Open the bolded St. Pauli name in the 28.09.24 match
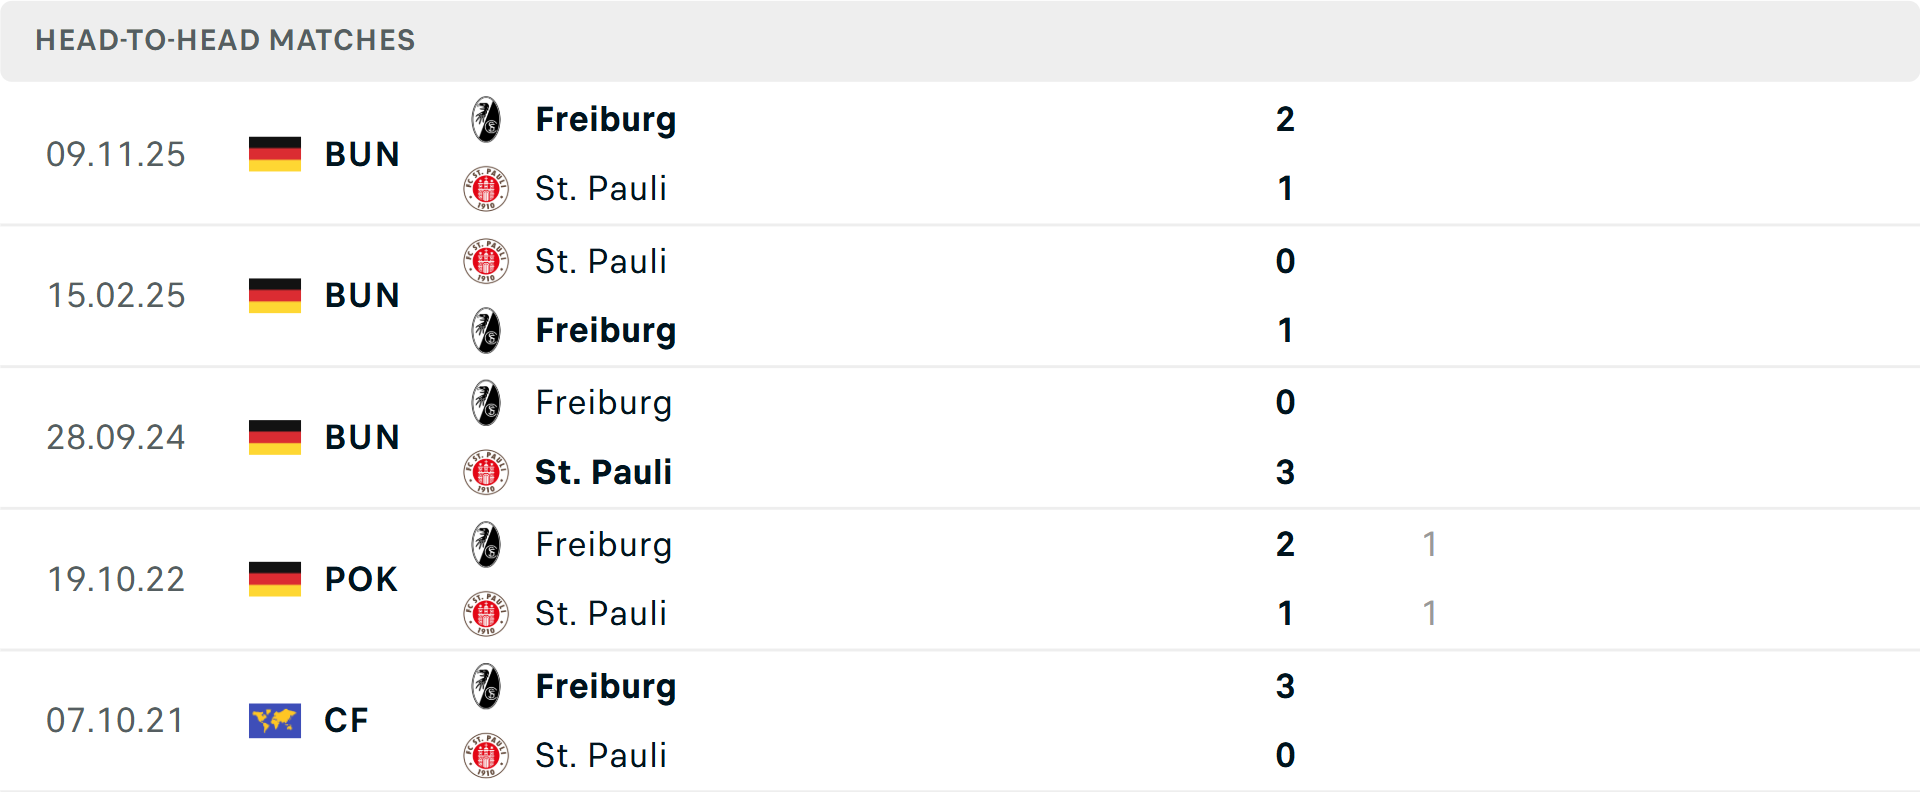Viewport: 1920px width, 792px height. coord(603,472)
